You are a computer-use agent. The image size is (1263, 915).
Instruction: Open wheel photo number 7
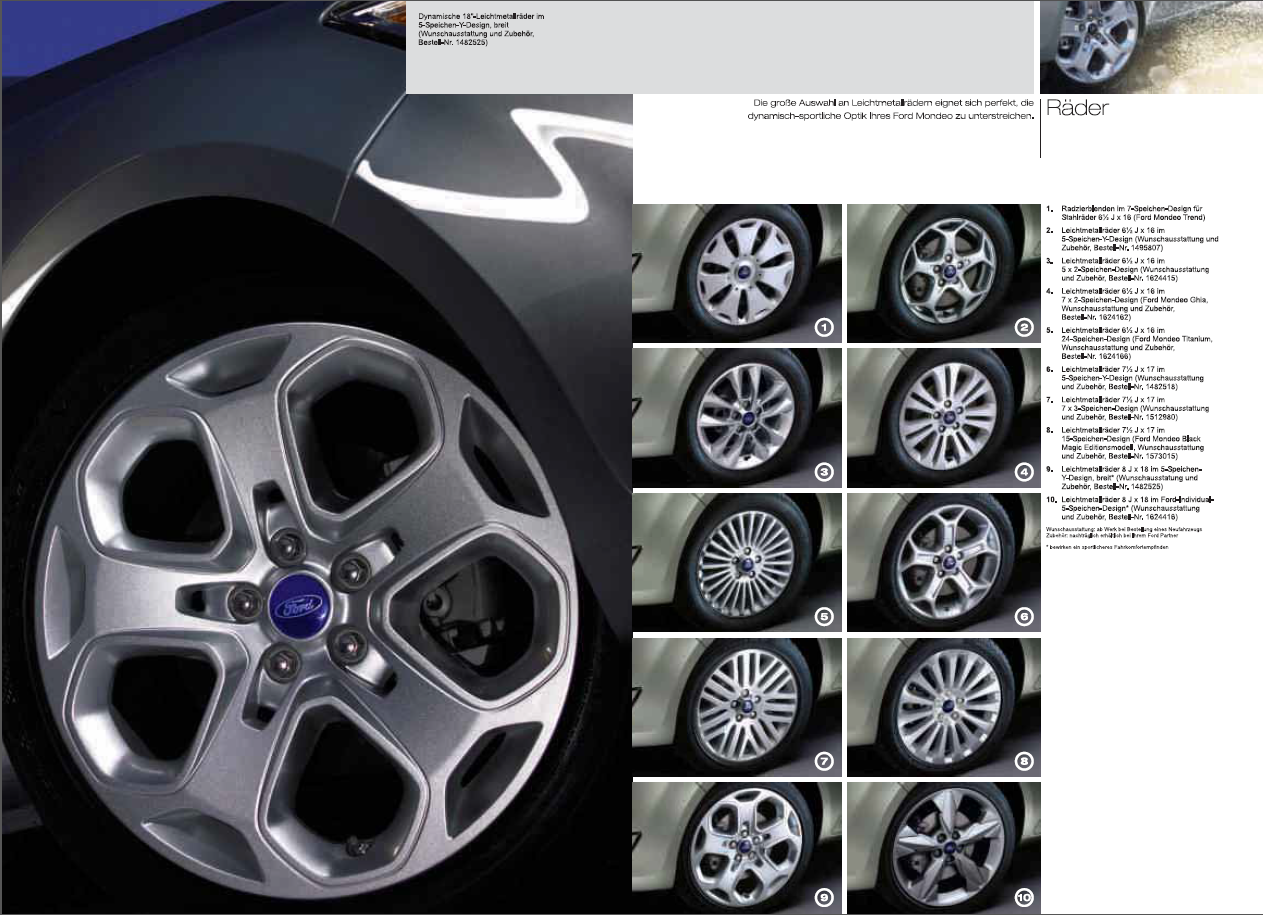[737, 706]
